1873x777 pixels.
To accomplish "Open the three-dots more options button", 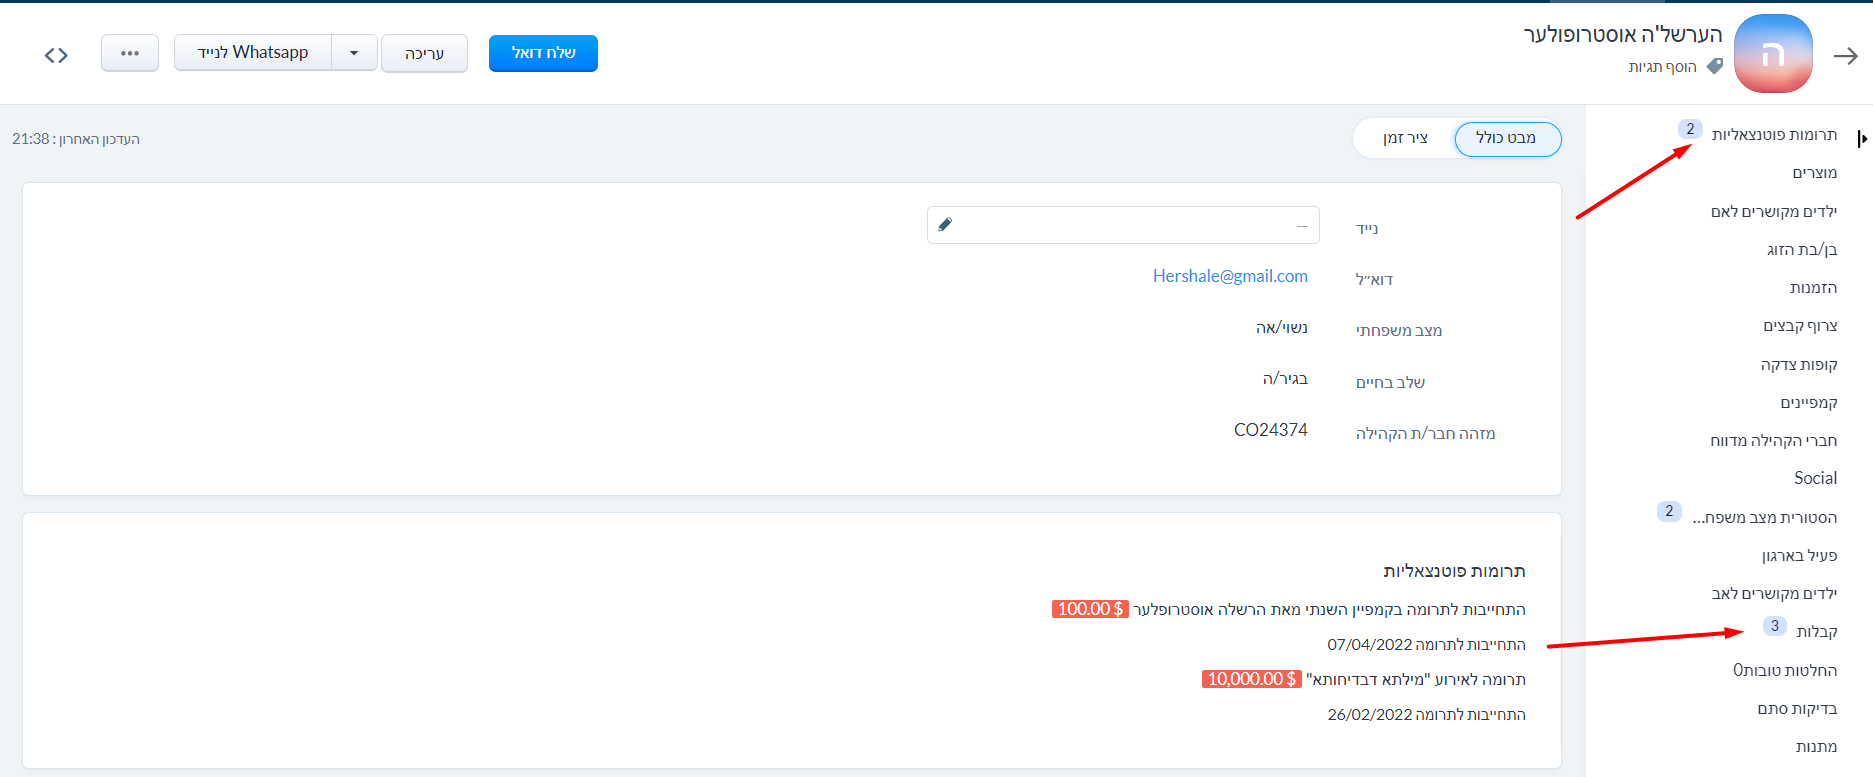I will pyautogui.click(x=130, y=53).
